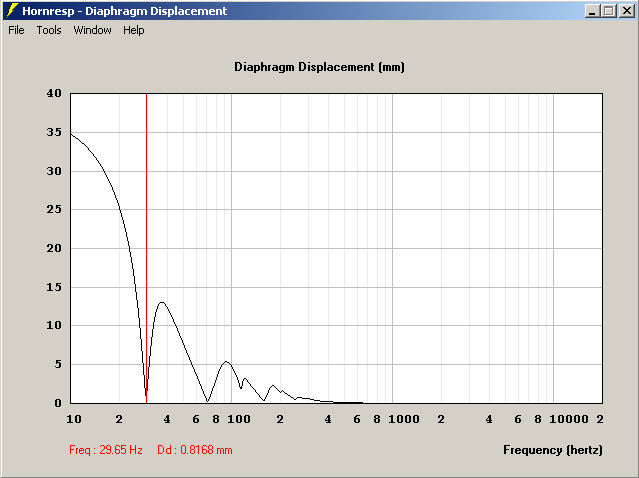The image size is (639, 478).
Task: Click the 10000 label on the frequency axis
Action: [569, 419]
